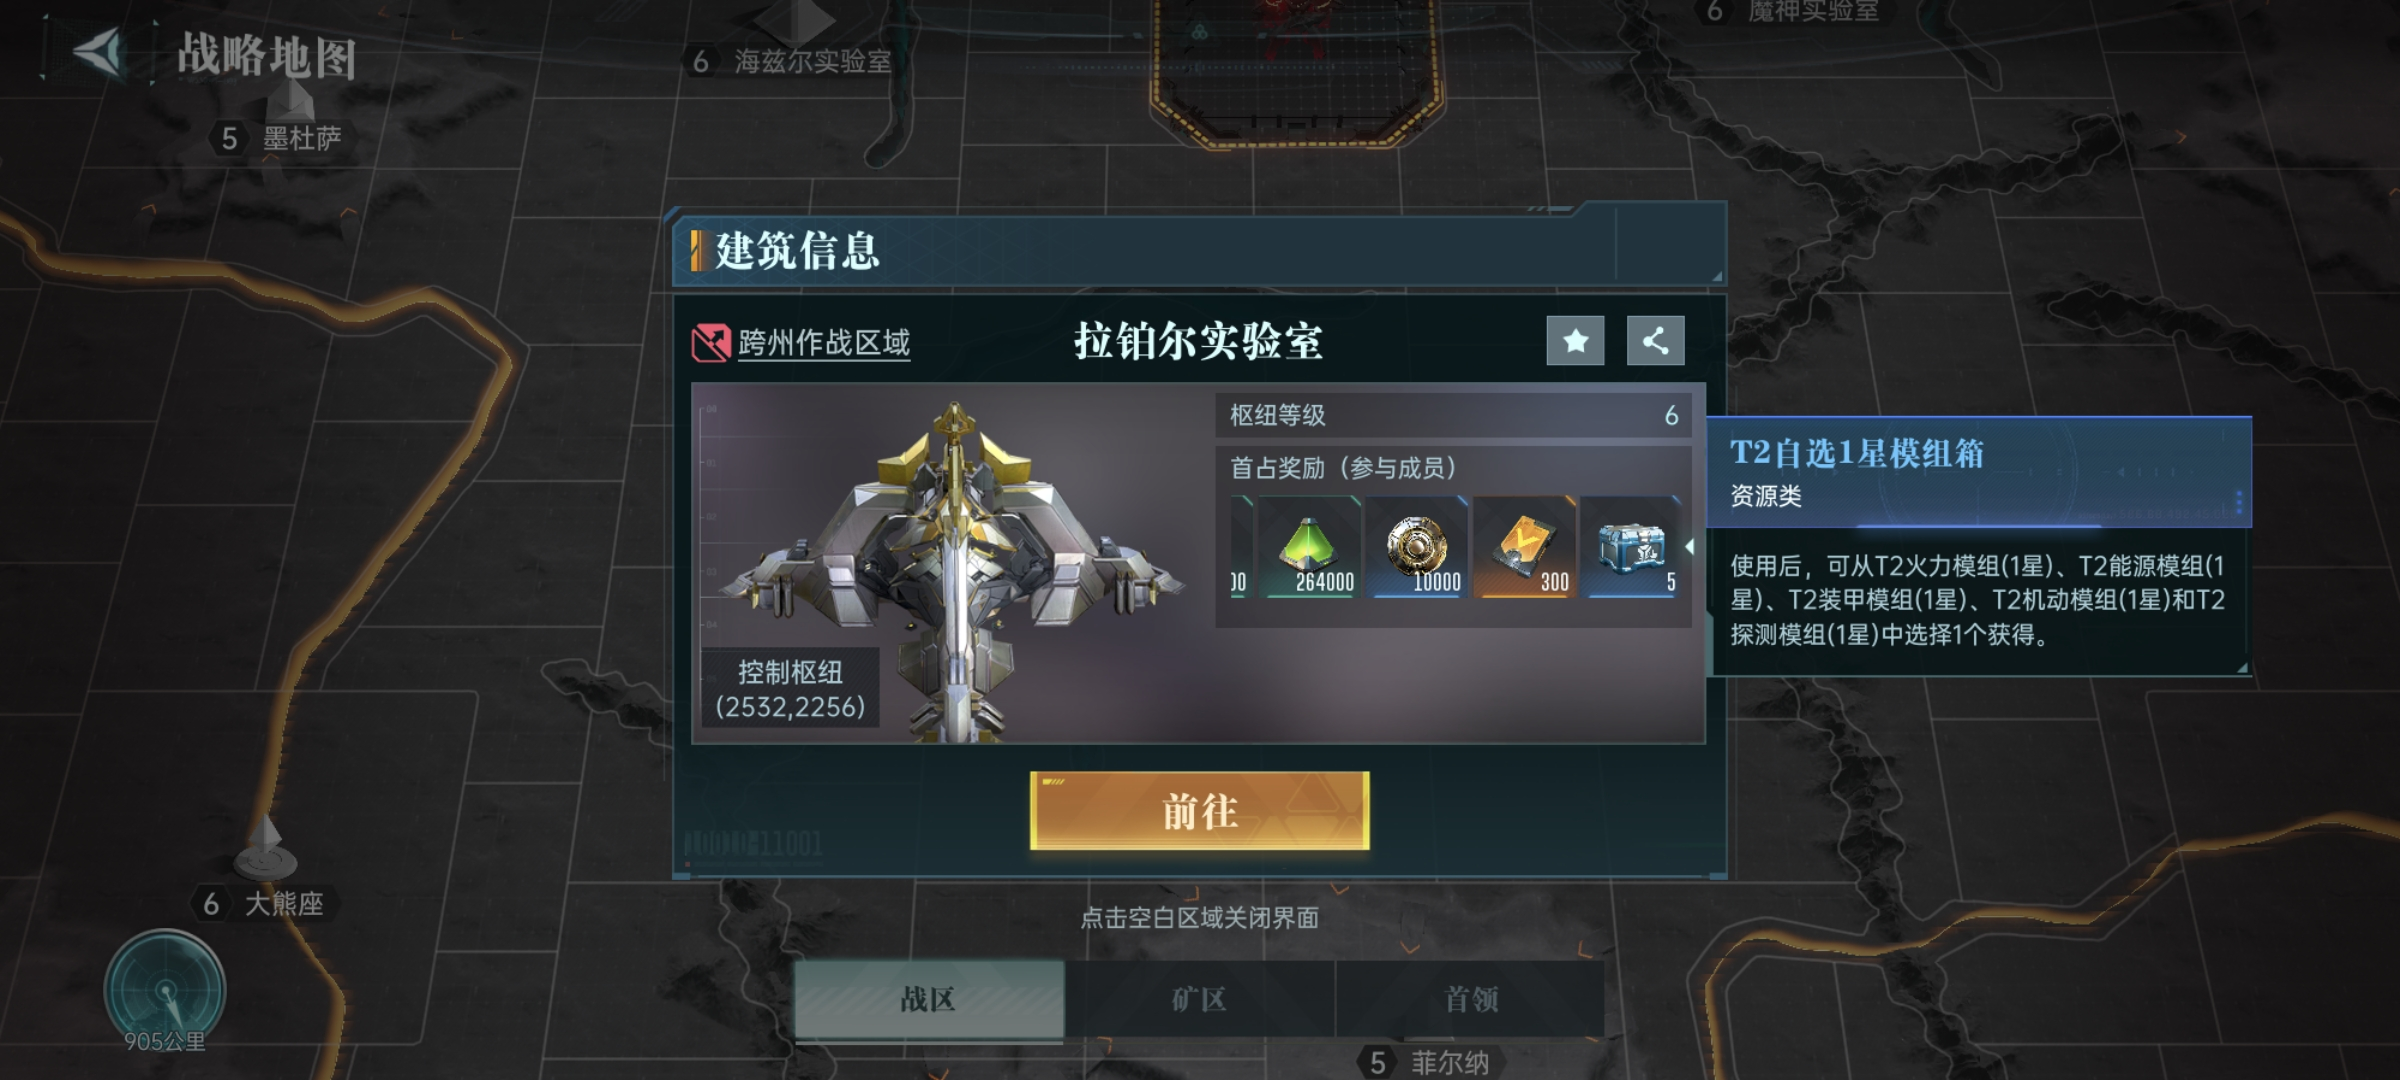Select the 海兹尔实验室 map location
This screenshot has height=1080, width=2400.
coord(792,61)
